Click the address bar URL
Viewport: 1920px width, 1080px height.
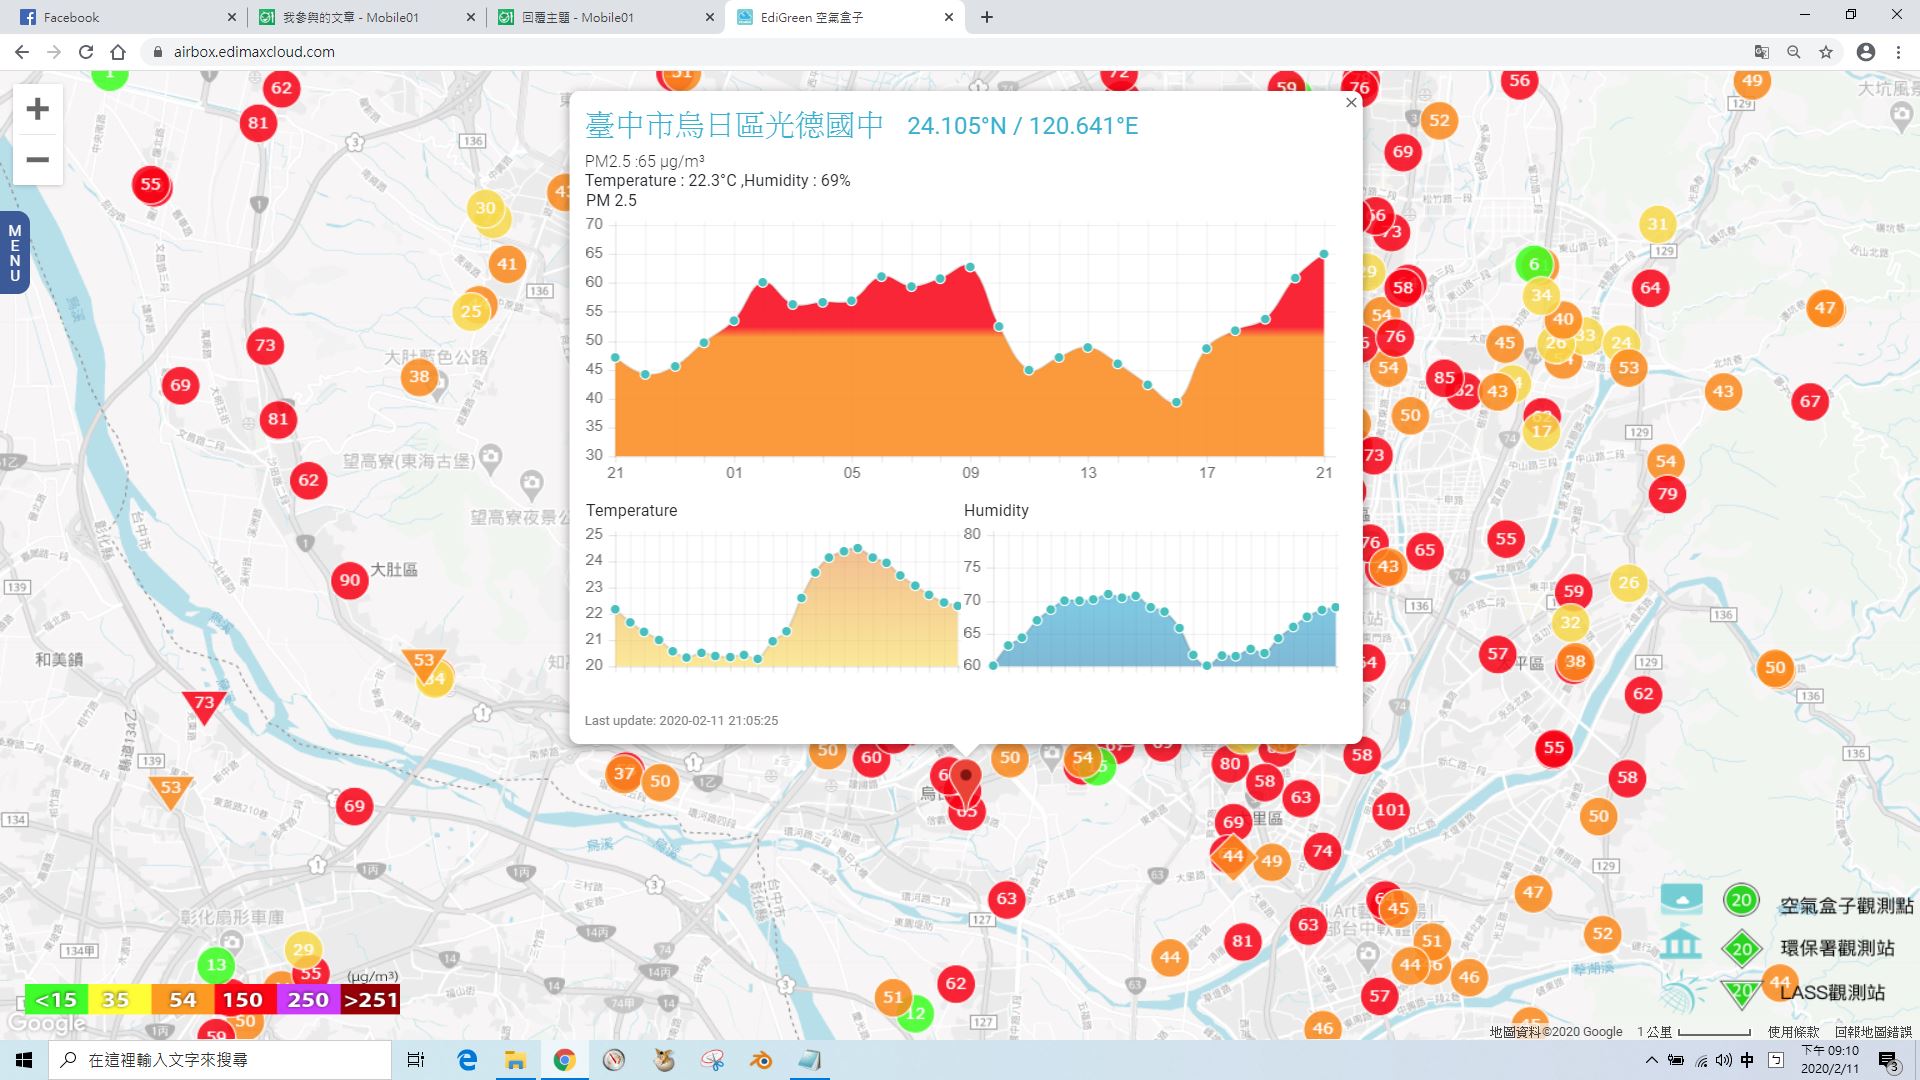click(x=254, y=52)
